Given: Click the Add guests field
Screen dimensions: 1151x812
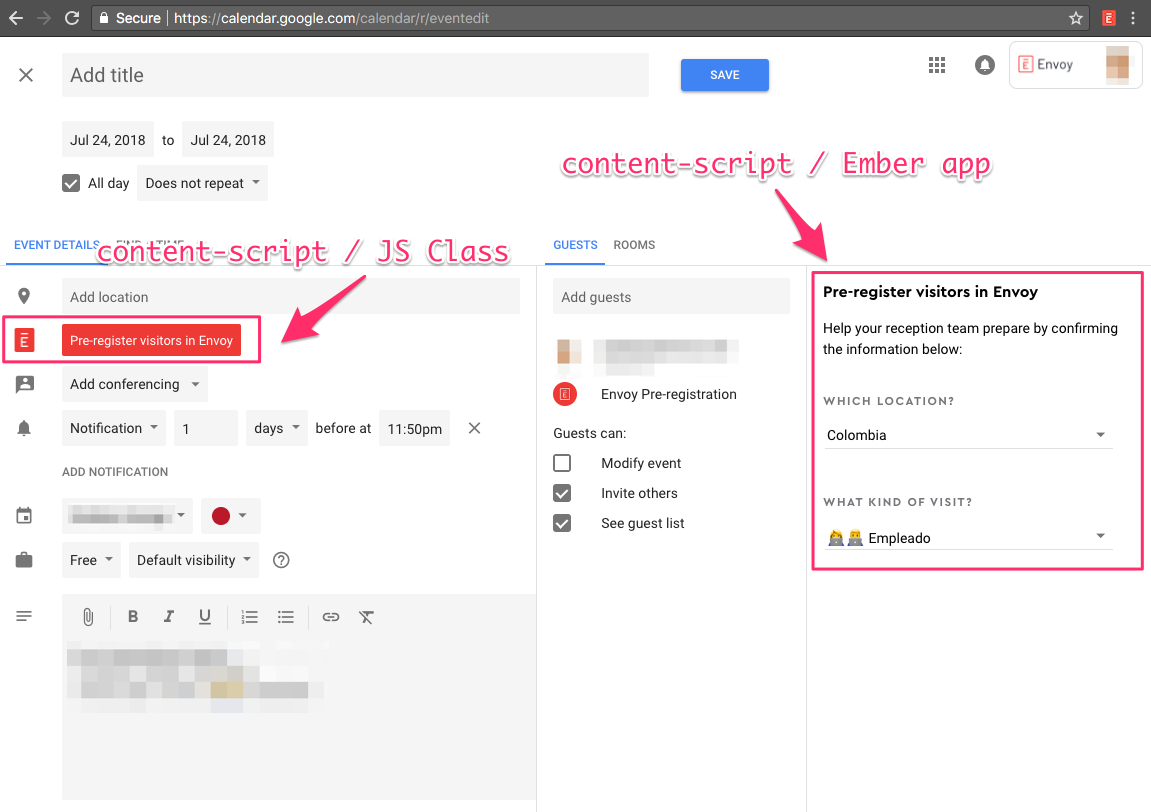Looking at the screenshot, I should [x=672, y=297].
